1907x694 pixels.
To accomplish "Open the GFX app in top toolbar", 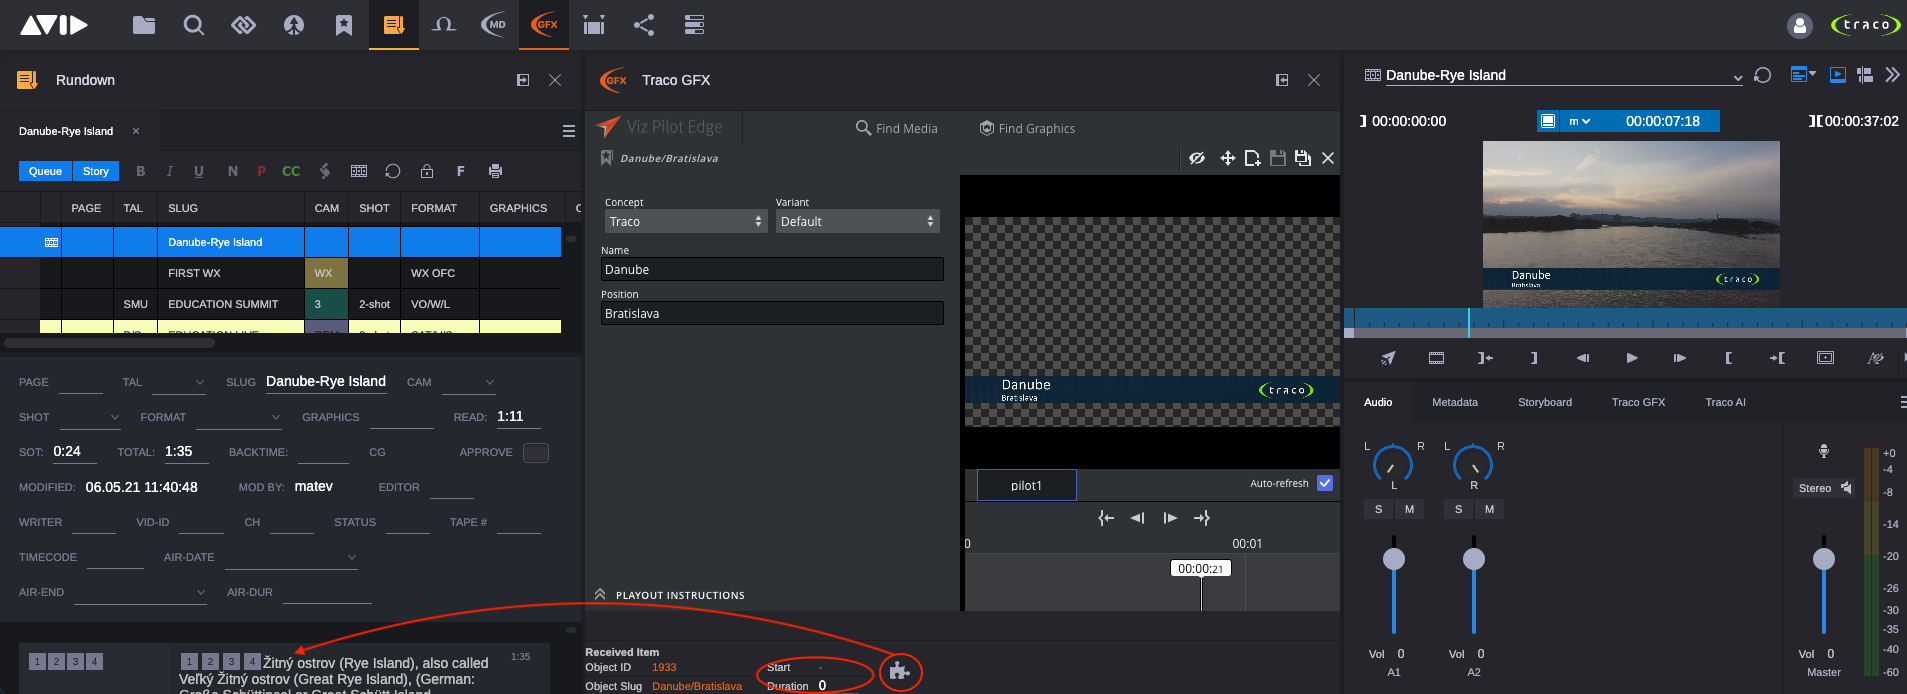I will (x=544, y=25).
